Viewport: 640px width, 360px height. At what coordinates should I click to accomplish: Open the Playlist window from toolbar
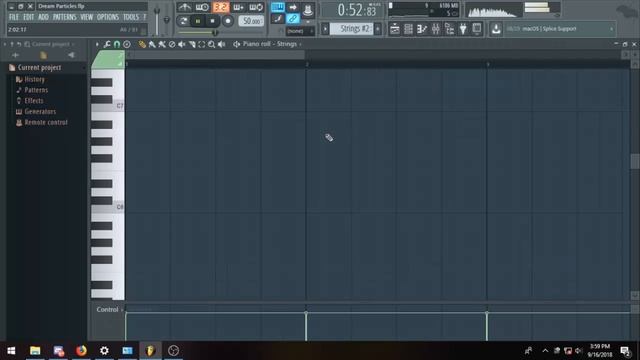point(395,29)
